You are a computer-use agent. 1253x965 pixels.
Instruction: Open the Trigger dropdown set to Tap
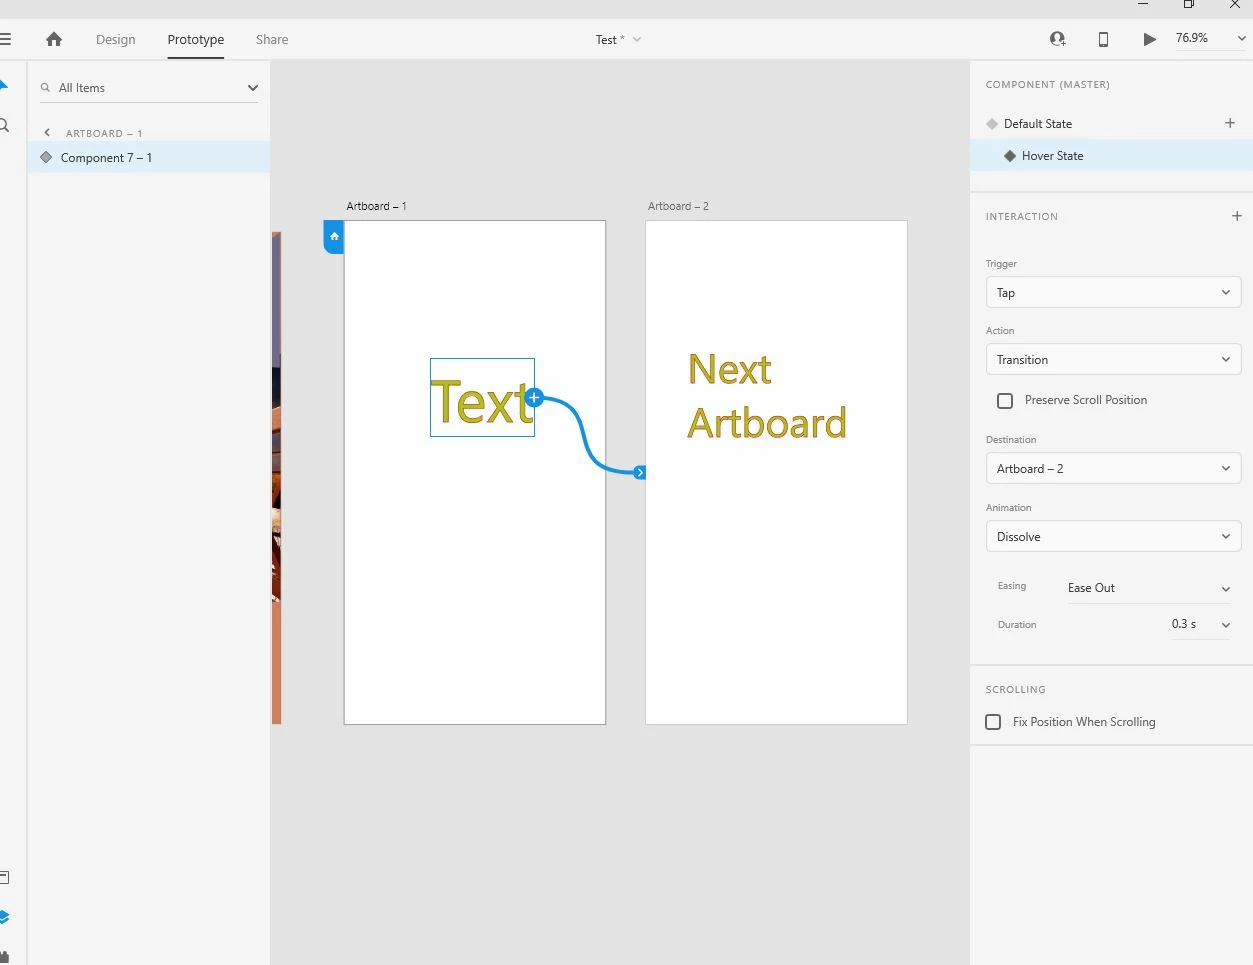coord(1113,292)
